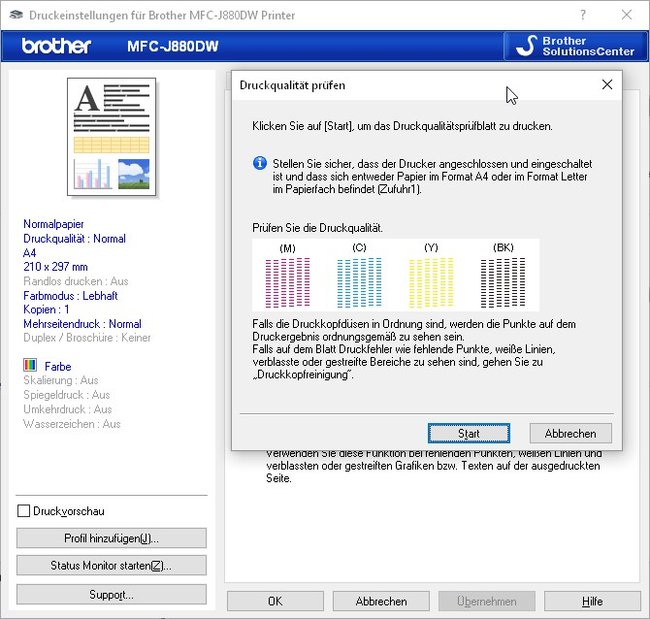
Task: Click 'Mehrseitendruck : Normal' summary text
Action: (82, 323)
